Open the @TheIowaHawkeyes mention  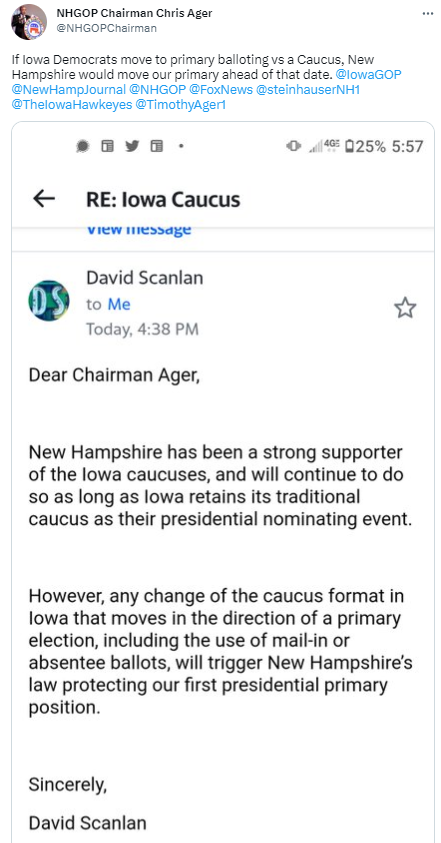tap(72, 105)
